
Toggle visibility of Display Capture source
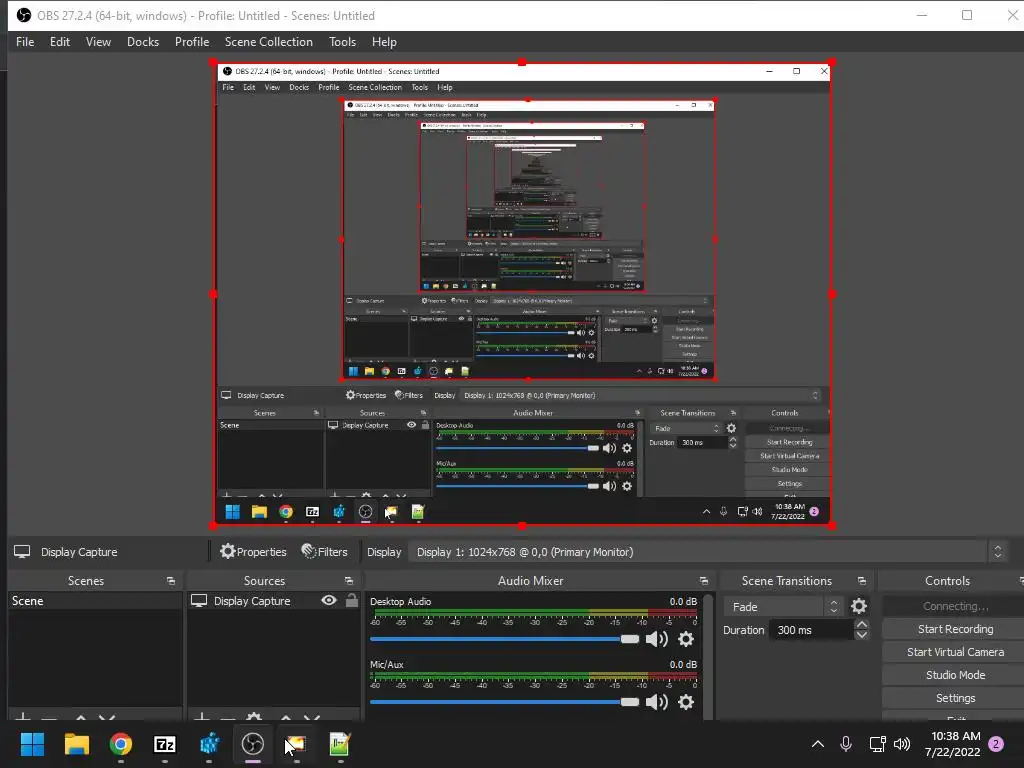329,600
